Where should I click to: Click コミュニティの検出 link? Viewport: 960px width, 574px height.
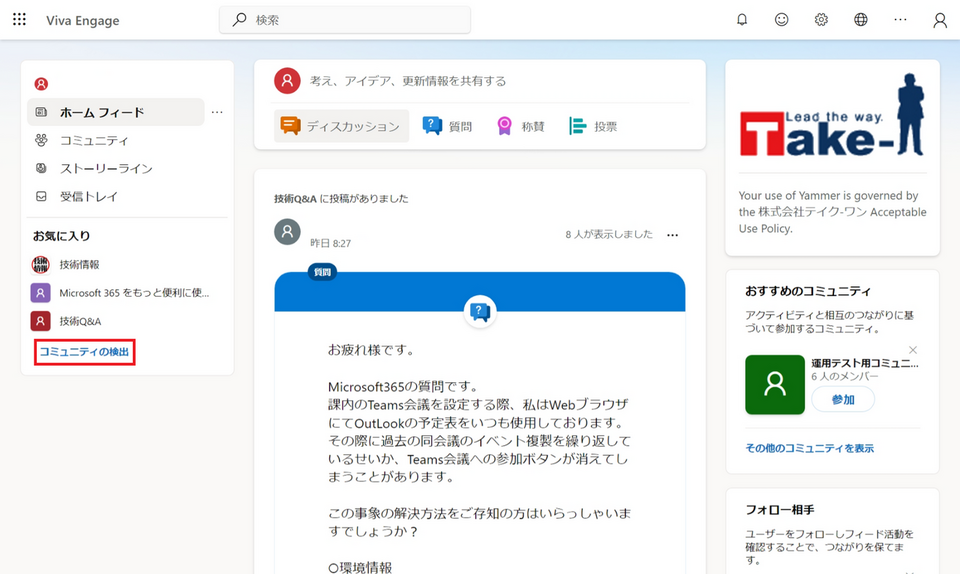(84, 352)
